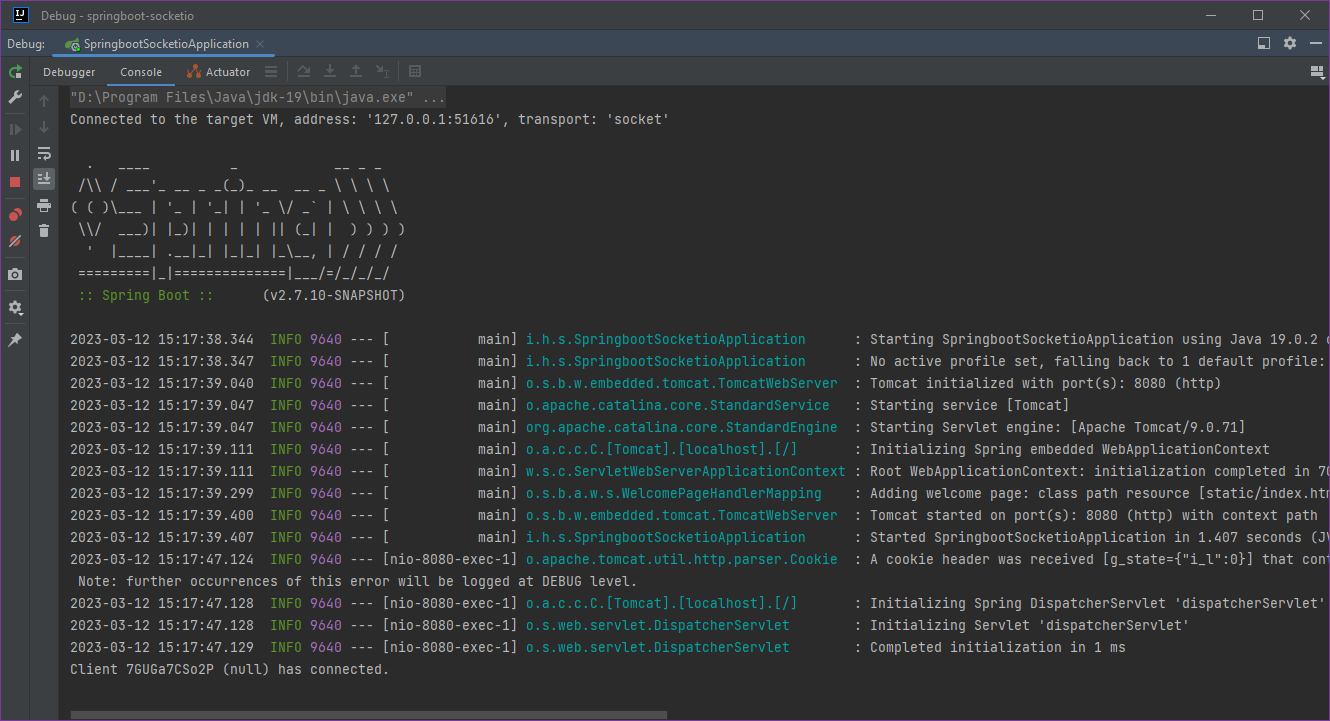Clear console output with the trash icon

44,230
